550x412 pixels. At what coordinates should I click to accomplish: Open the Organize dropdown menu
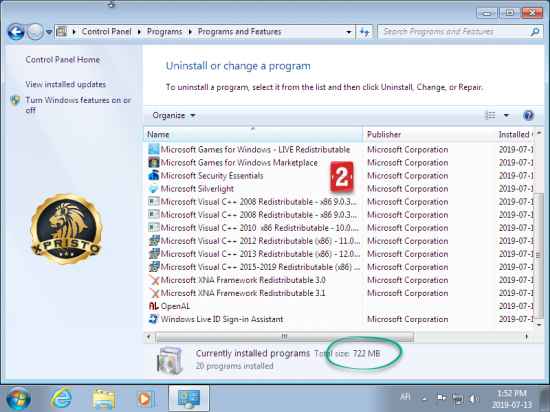(174, 115)
